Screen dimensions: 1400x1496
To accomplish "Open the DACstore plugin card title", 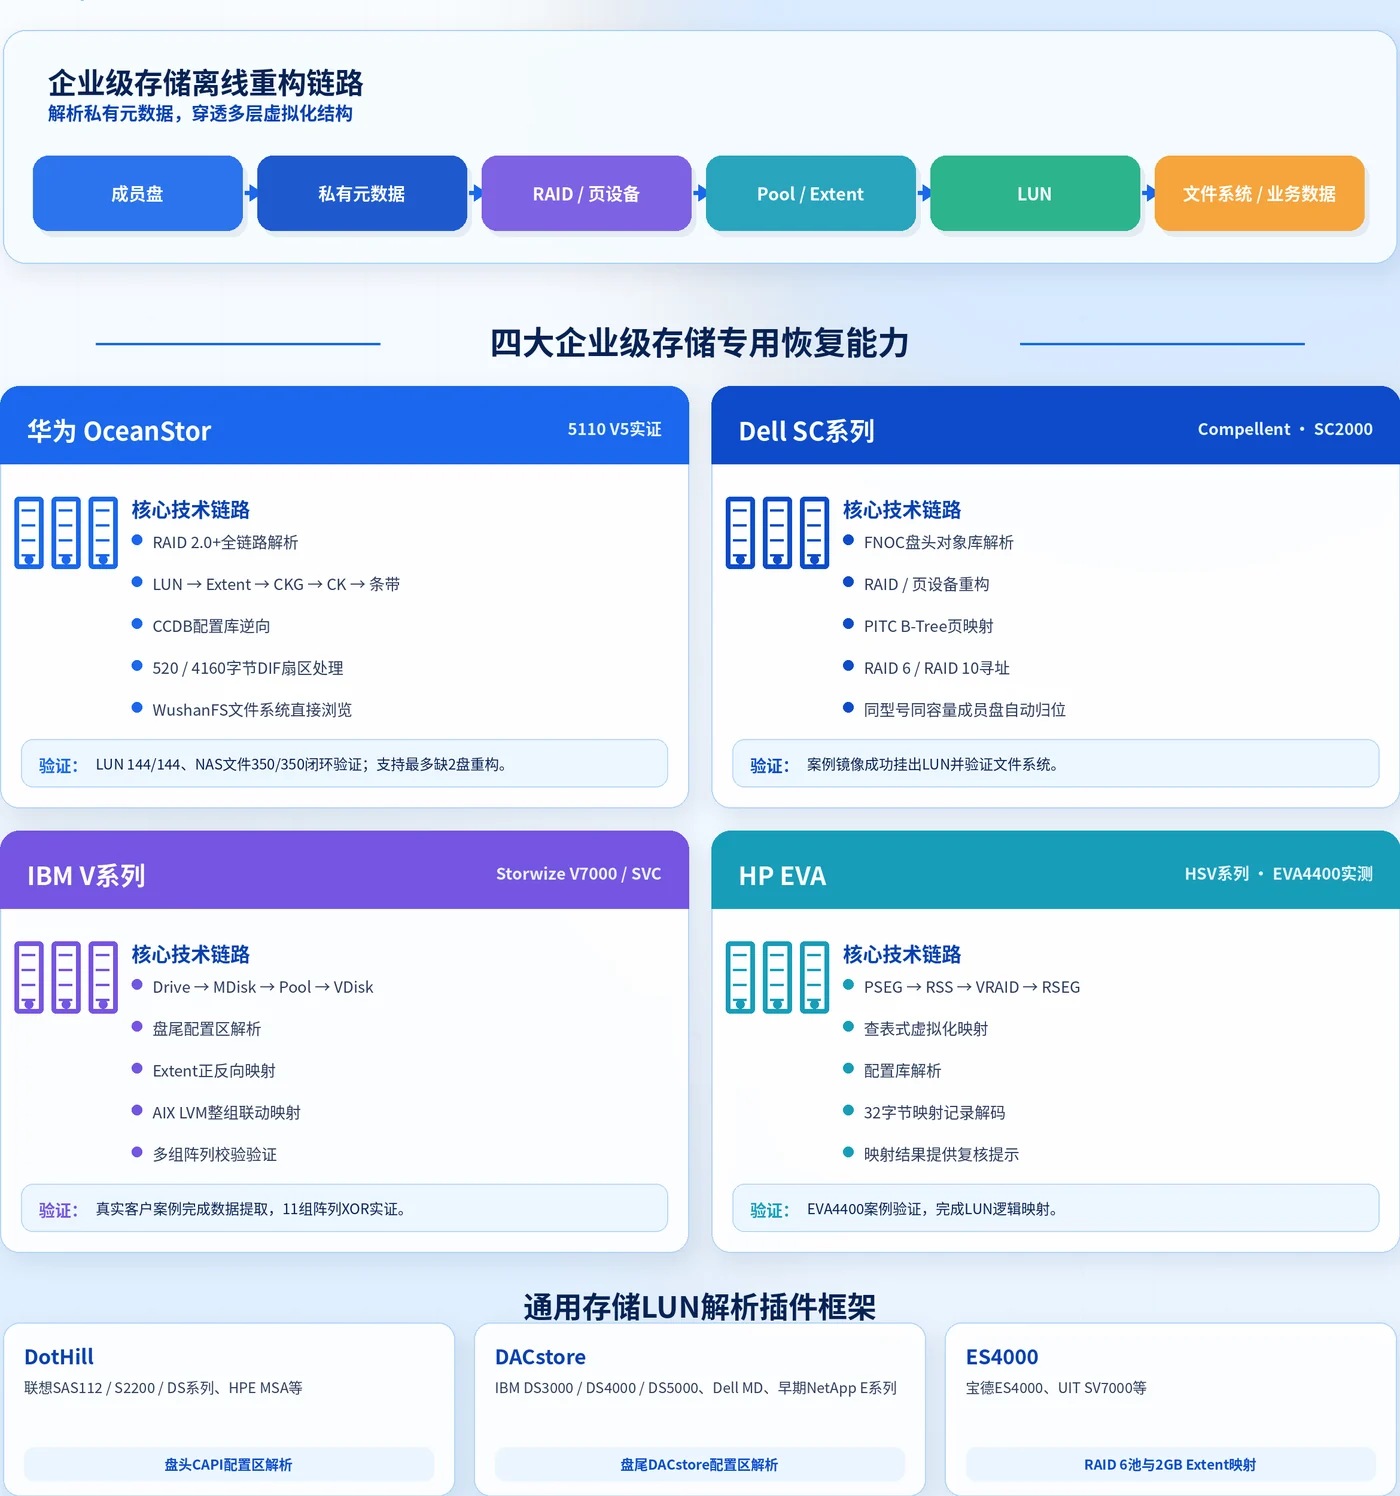I will click(540, 1357).
